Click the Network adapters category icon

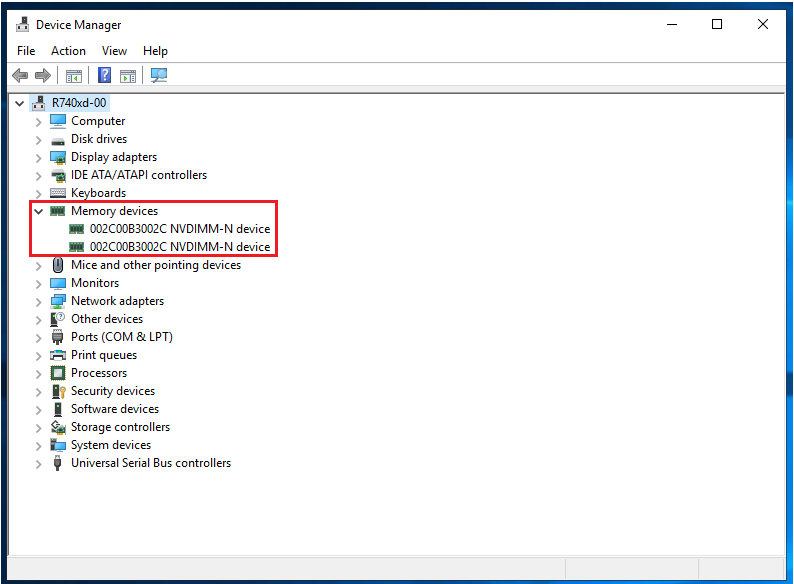[x=58, y=301]
